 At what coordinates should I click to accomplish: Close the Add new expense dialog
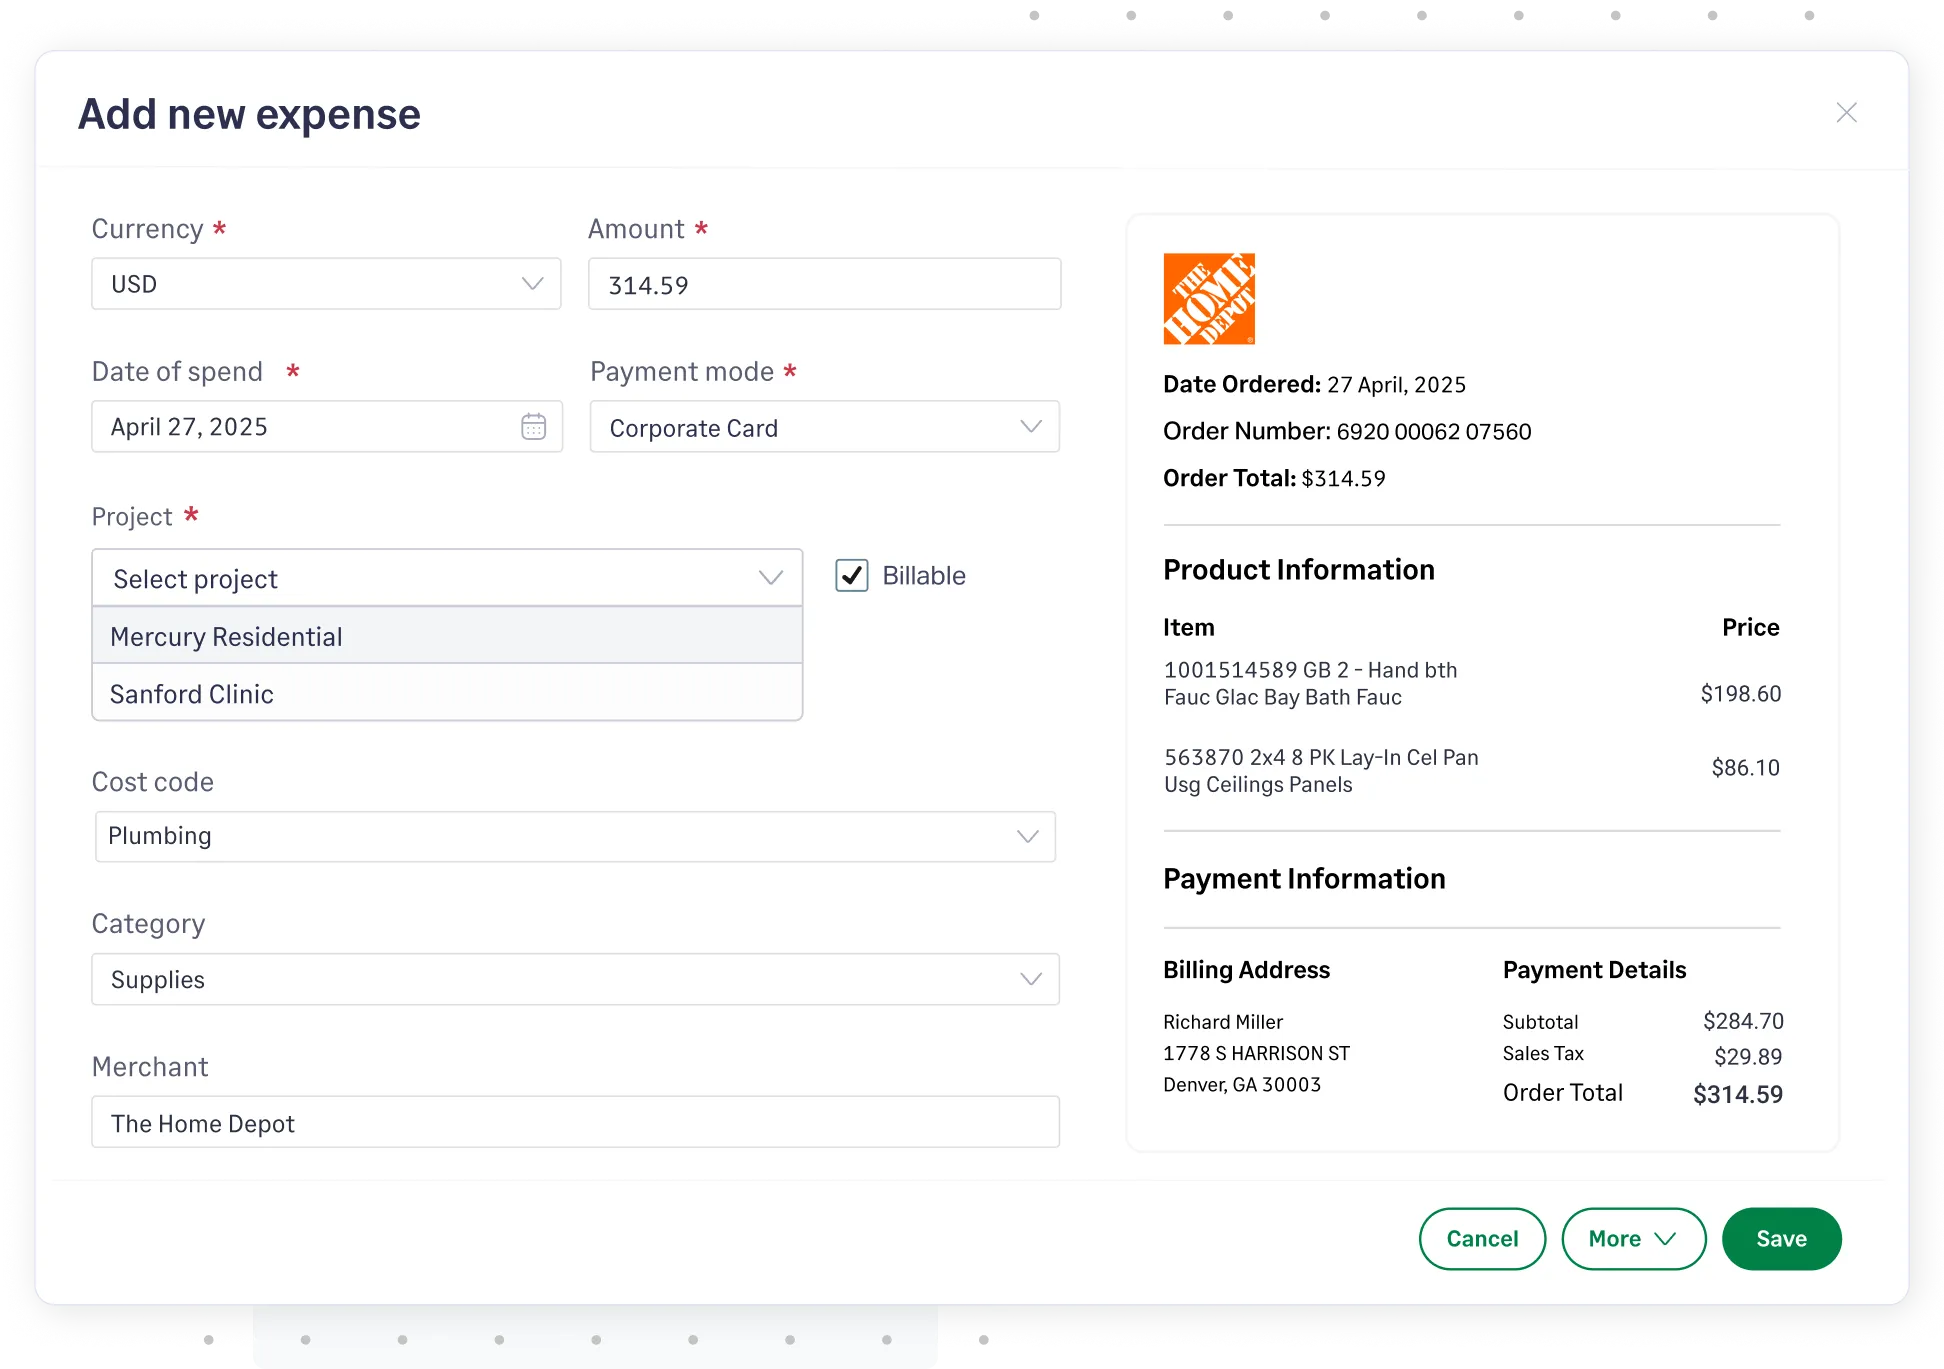1847,112
